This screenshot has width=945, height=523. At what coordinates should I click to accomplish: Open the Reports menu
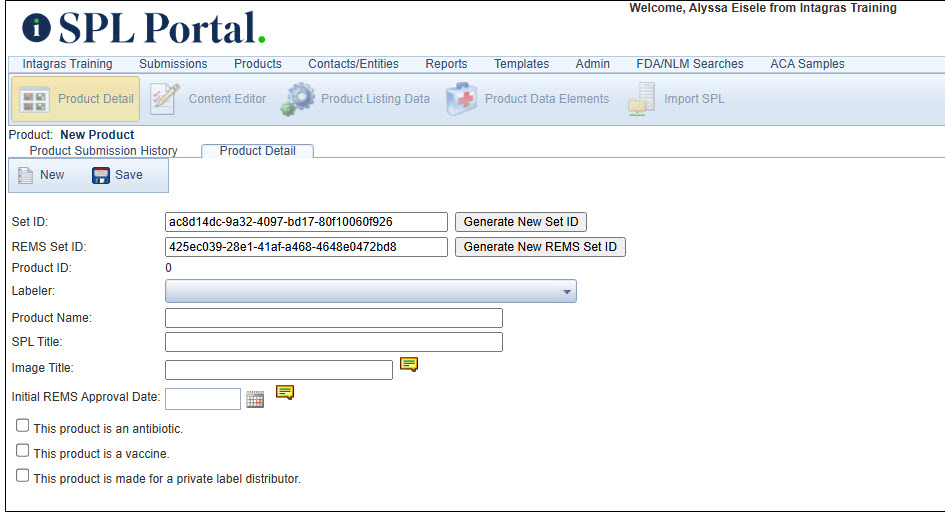446,64
